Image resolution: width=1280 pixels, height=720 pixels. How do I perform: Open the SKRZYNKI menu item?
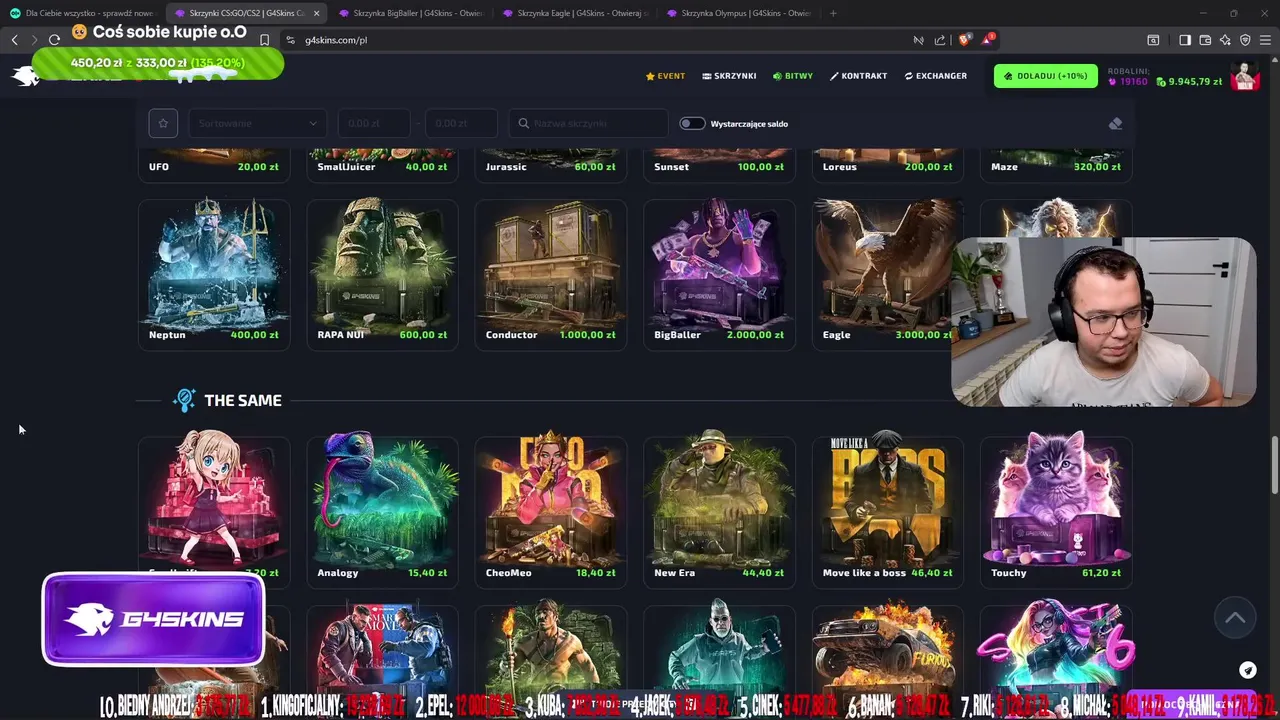(x=729, y=76)
